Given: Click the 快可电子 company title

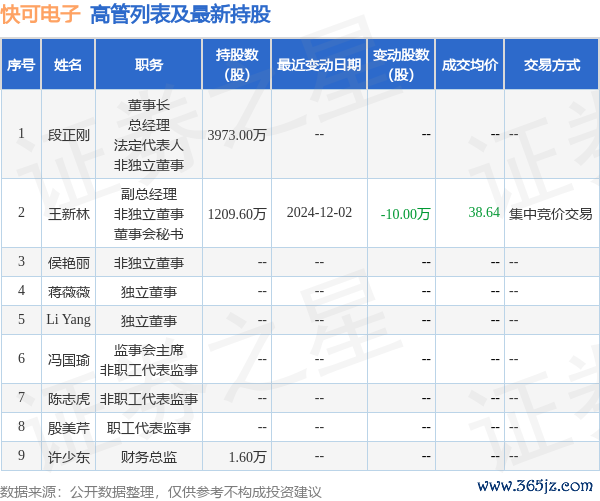Looking at the screenshot, I should click(x=40, y=15).
